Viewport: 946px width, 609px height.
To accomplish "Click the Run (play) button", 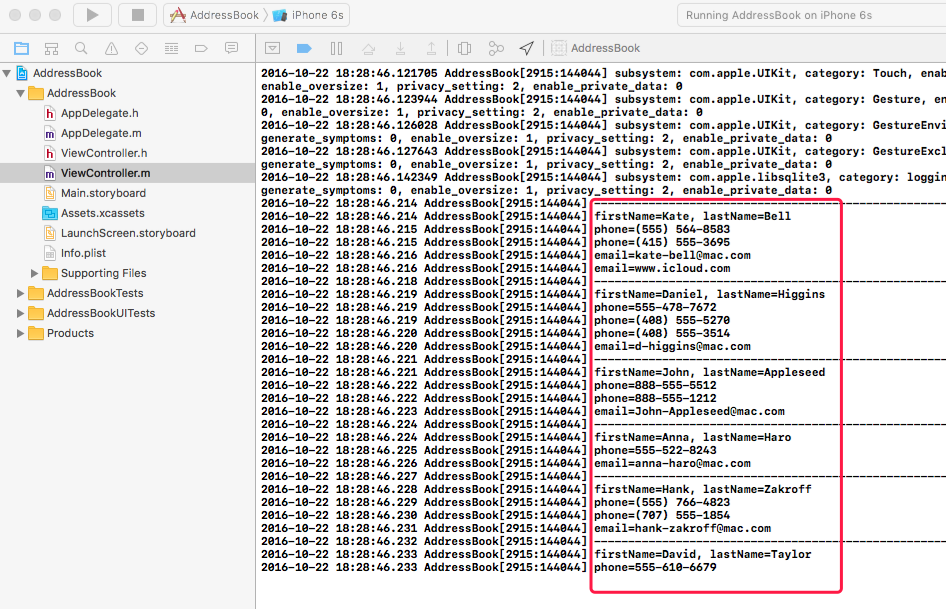I will [x=92, y=15].
